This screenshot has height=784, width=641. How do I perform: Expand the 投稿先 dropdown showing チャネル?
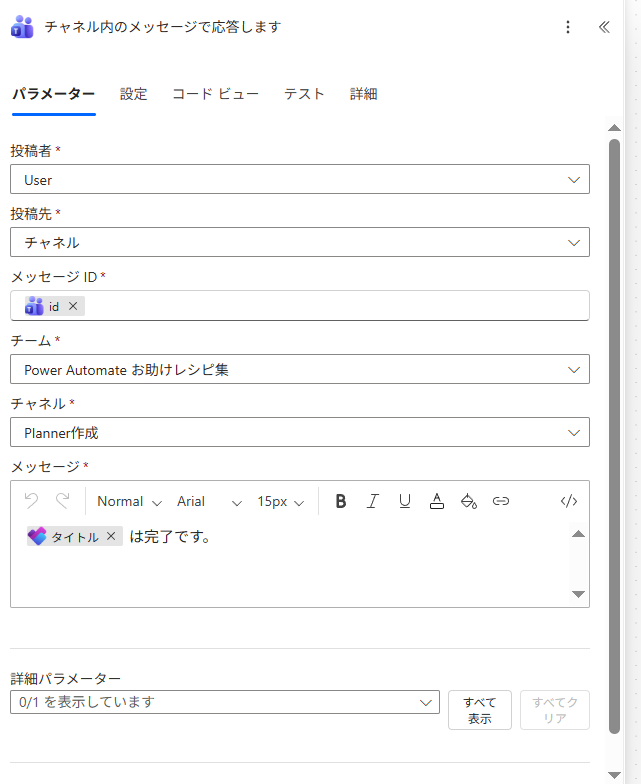pyautogui.click(x=300, y=242)
